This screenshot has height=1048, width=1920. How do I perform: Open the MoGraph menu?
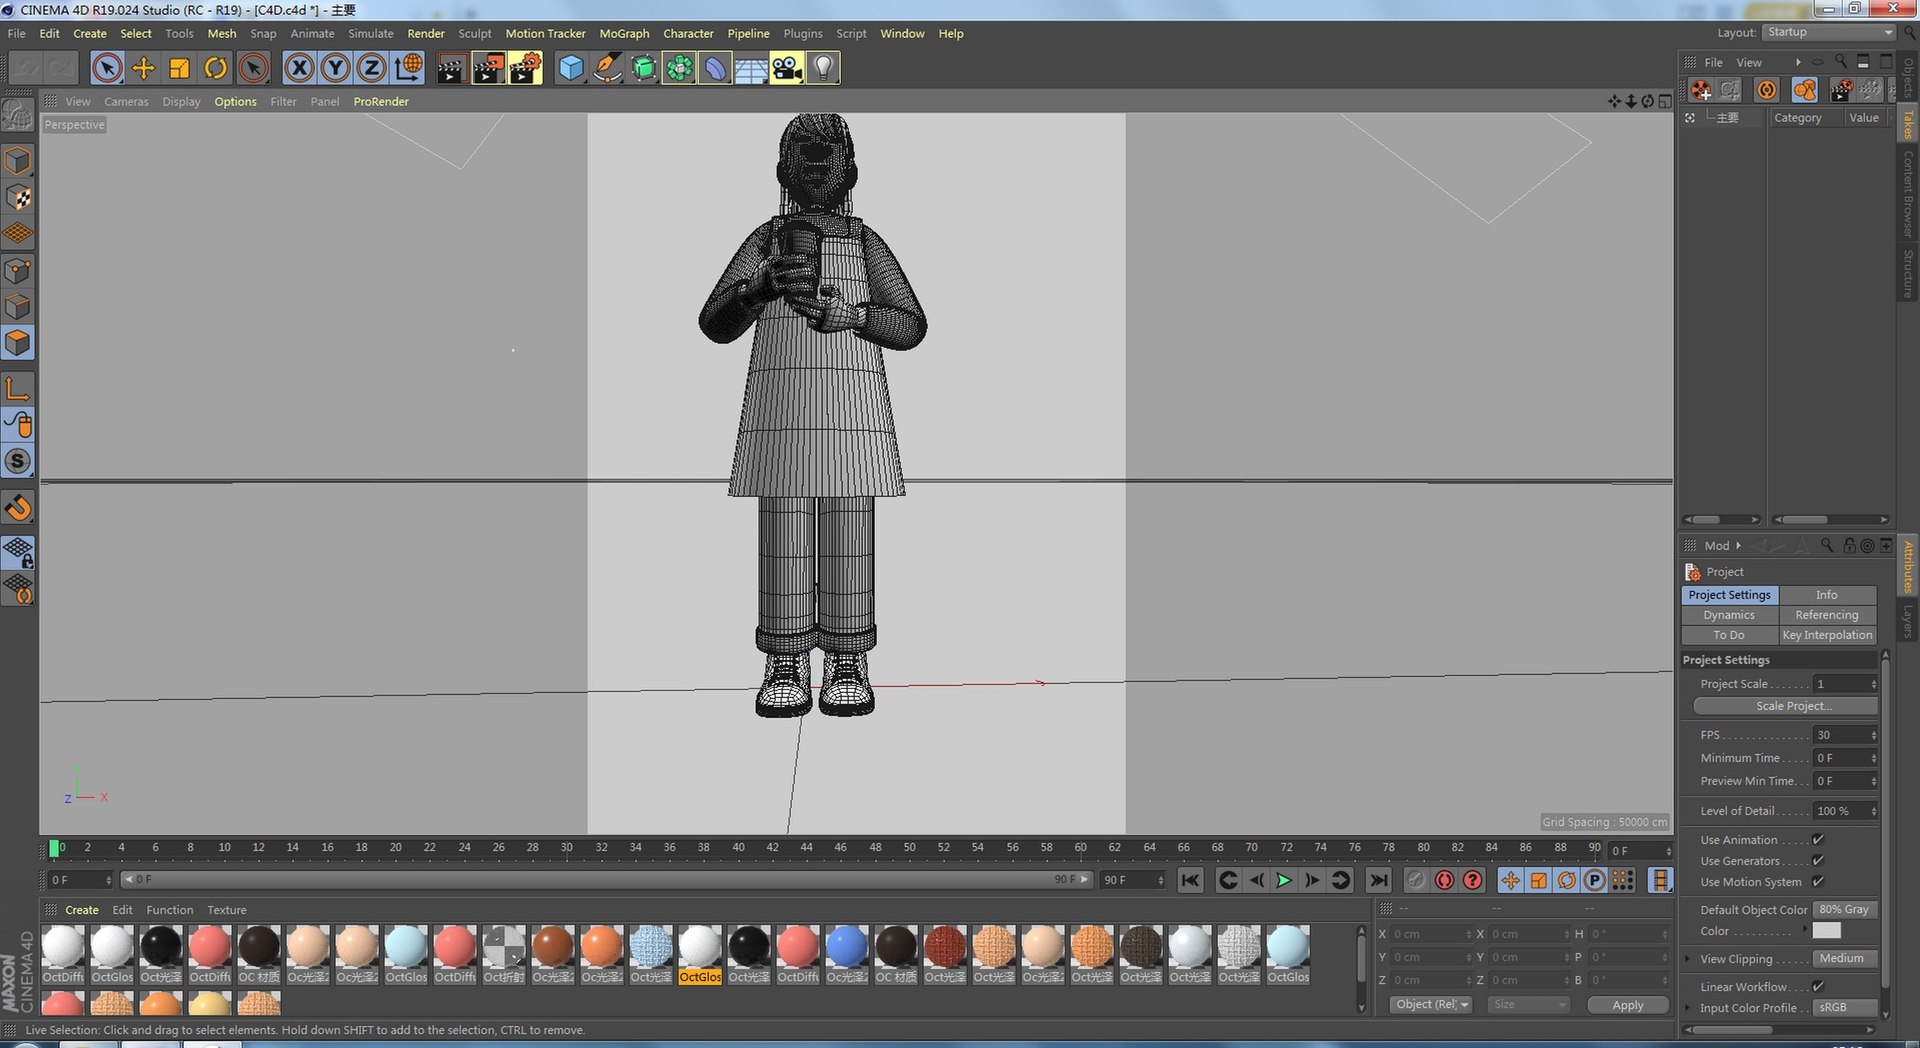click(x=624, y=33)
